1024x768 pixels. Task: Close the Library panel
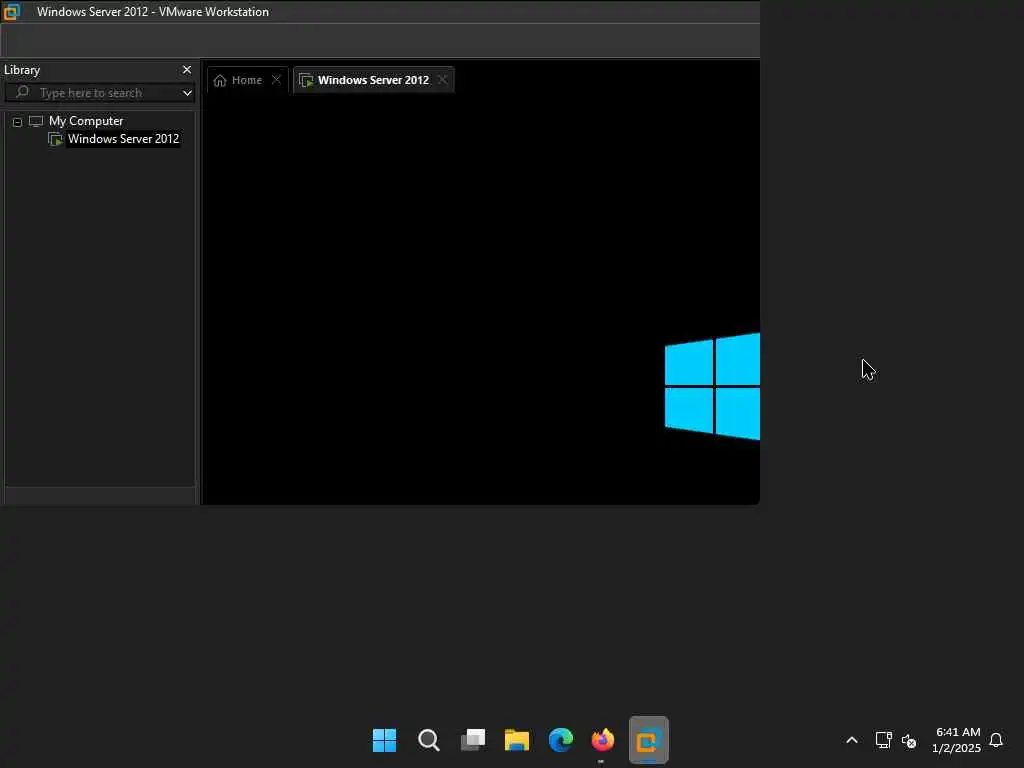tap(187, 70)
